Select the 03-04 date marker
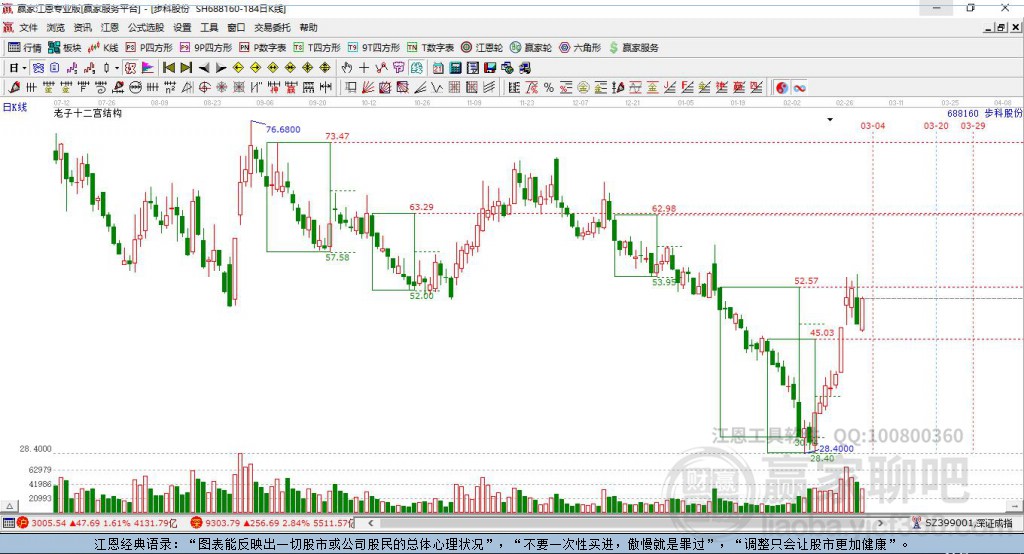Image resolution: width=1024 pixels, height=554 pixels. [x=872, y=125]
